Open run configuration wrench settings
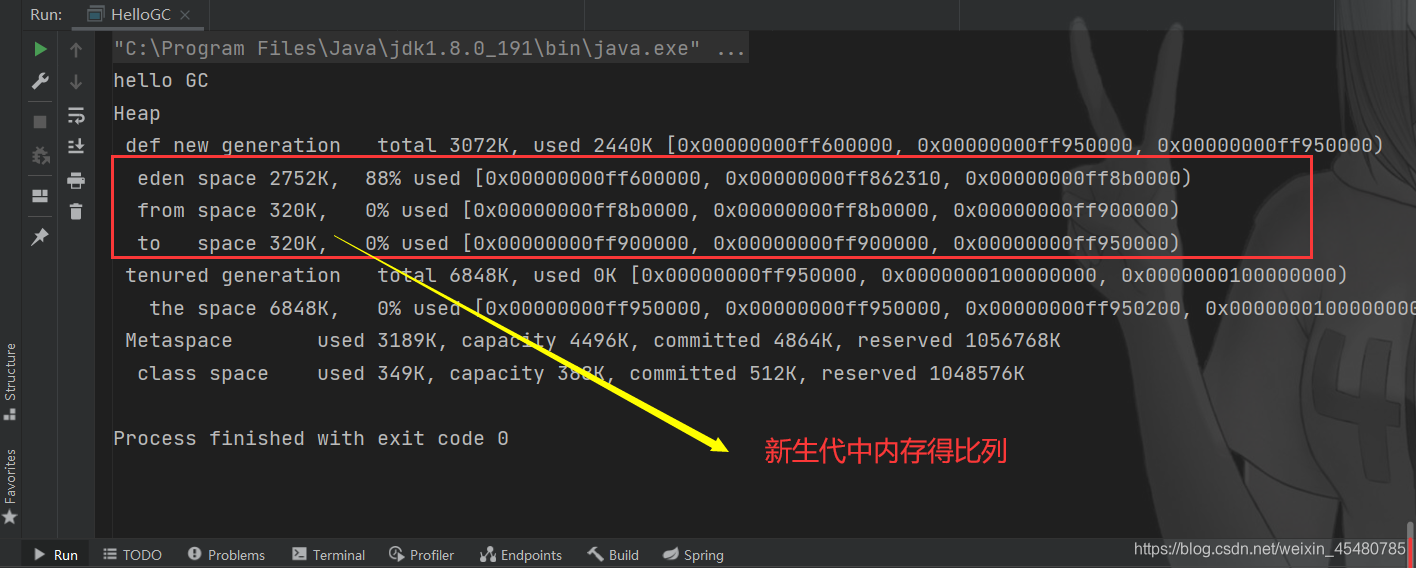This screenshot has width=1416, height=568. (40, 81)
